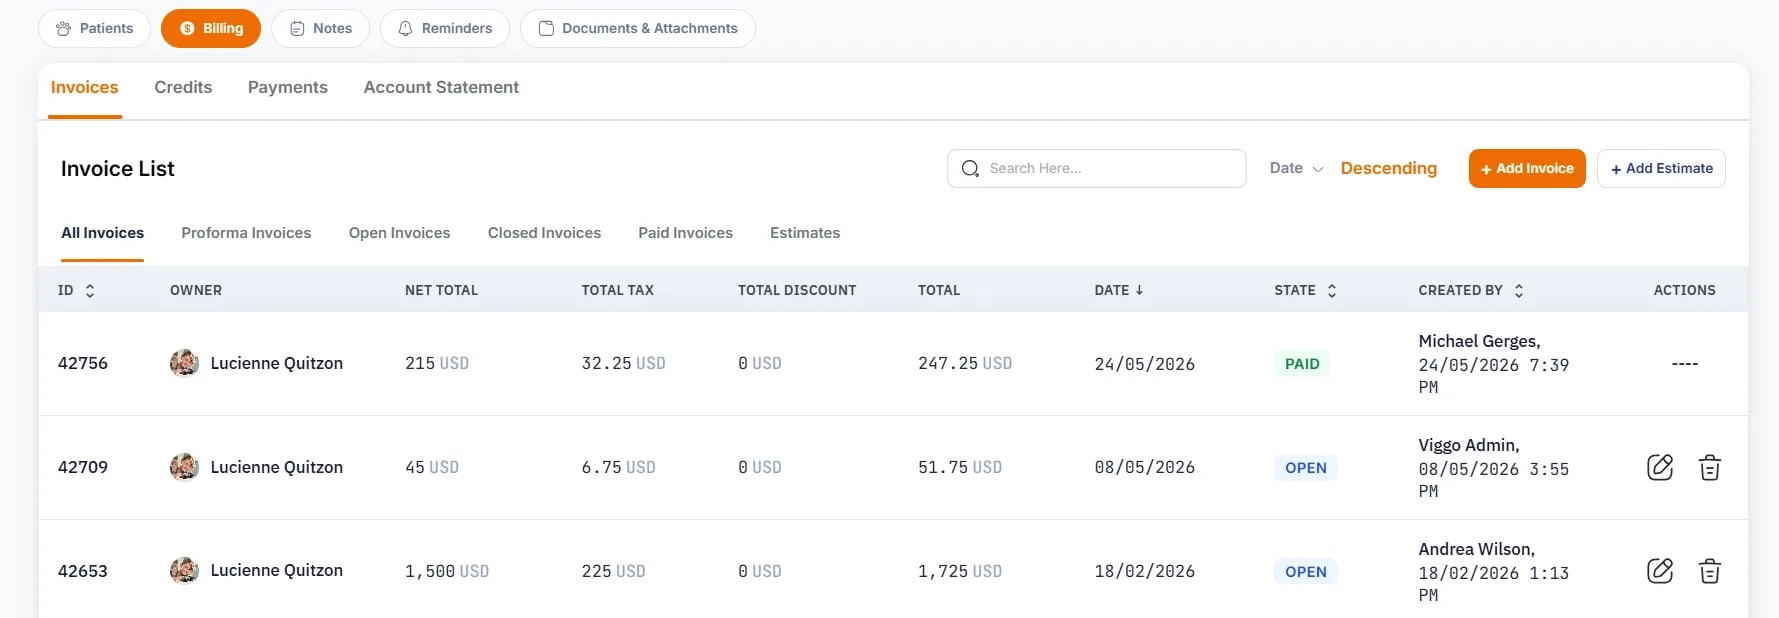Click net total 45 USD
Screen dimensions: 1779x618
pyautogui.click(x=432, y=467)
